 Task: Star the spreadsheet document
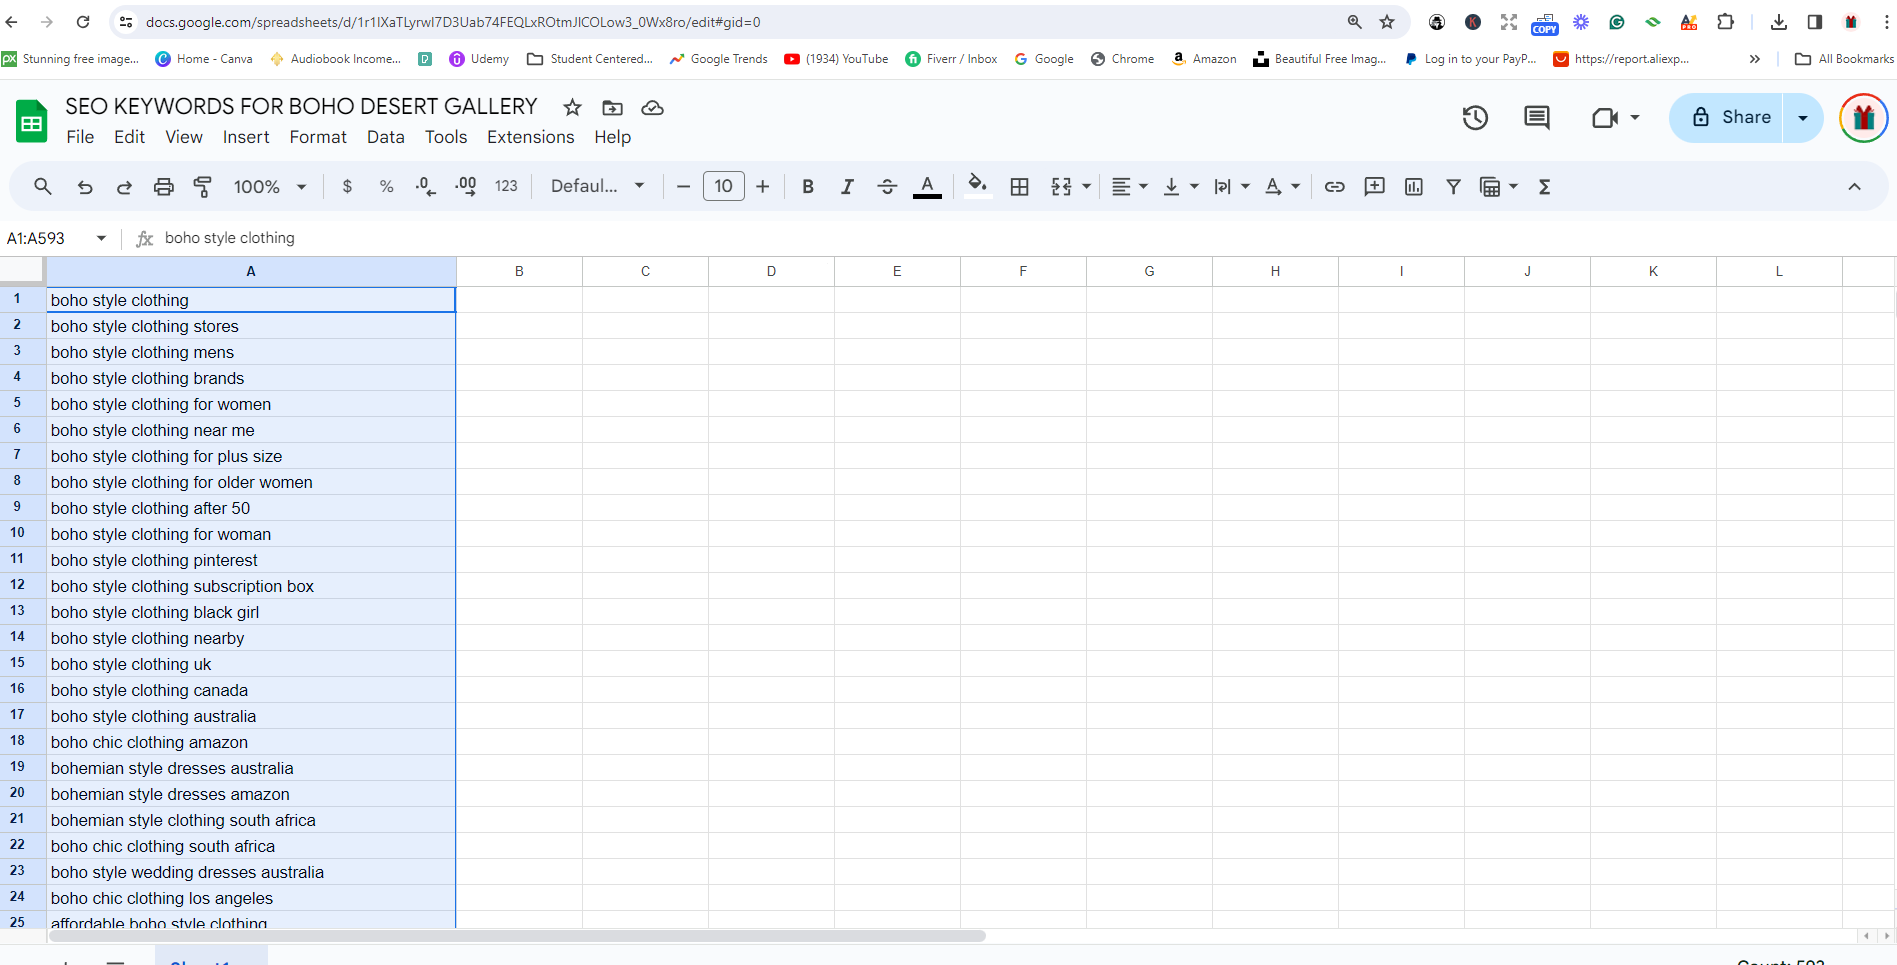pyautogui.click(x=572, y=107)
